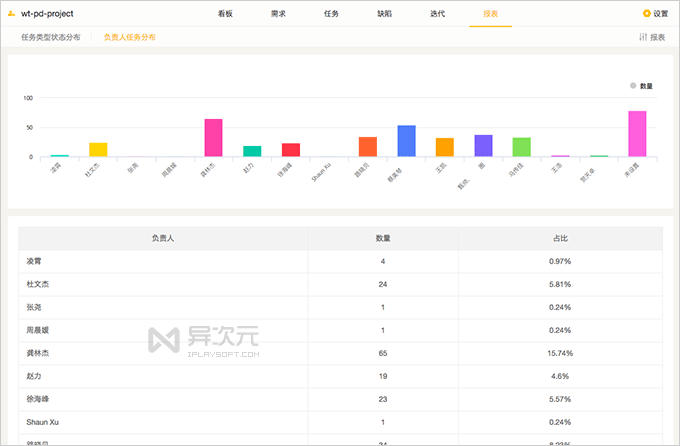Open settings via the gear icon
Viewport: 680px width, 446px height.
tap(646, 14)
